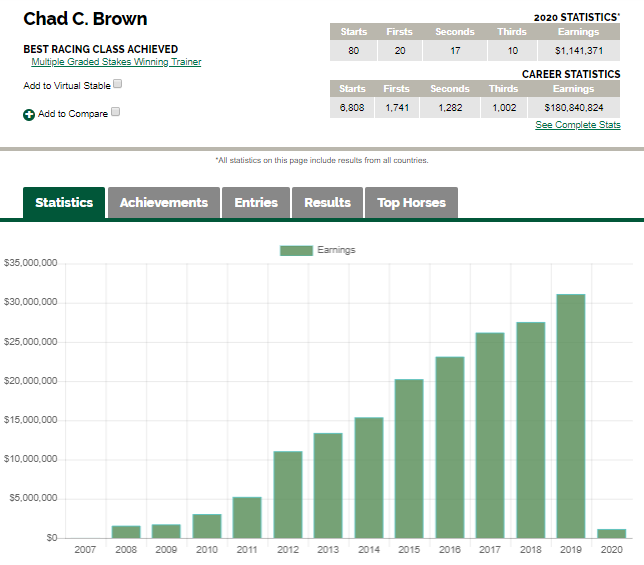644x565 pixels.
Task: Select the 2020 earnings bar
Action: (612, 534)
